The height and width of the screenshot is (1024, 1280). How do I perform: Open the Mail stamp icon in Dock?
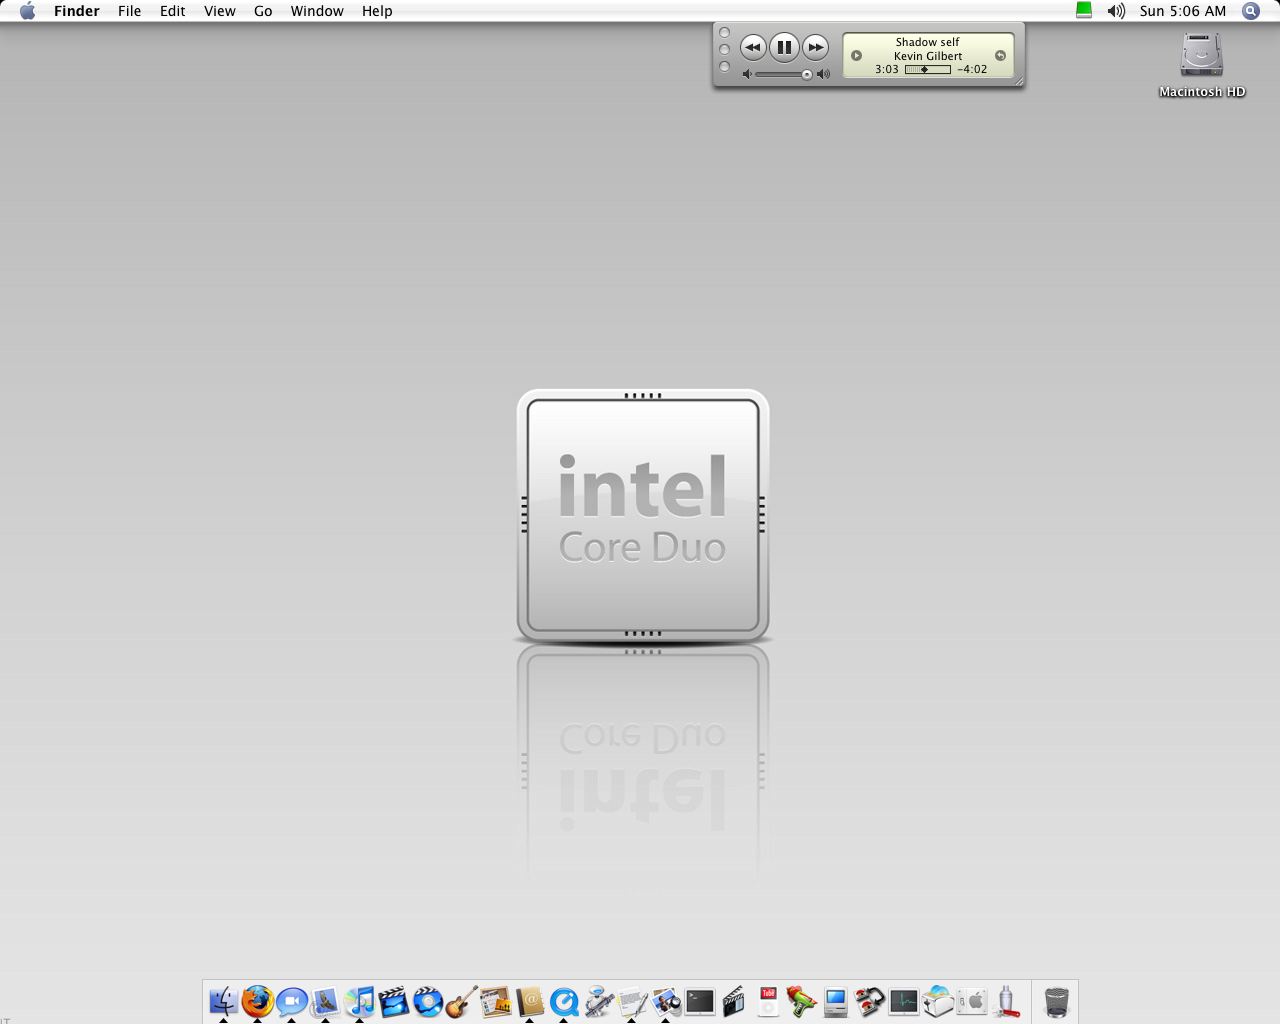click(325, 1000)
